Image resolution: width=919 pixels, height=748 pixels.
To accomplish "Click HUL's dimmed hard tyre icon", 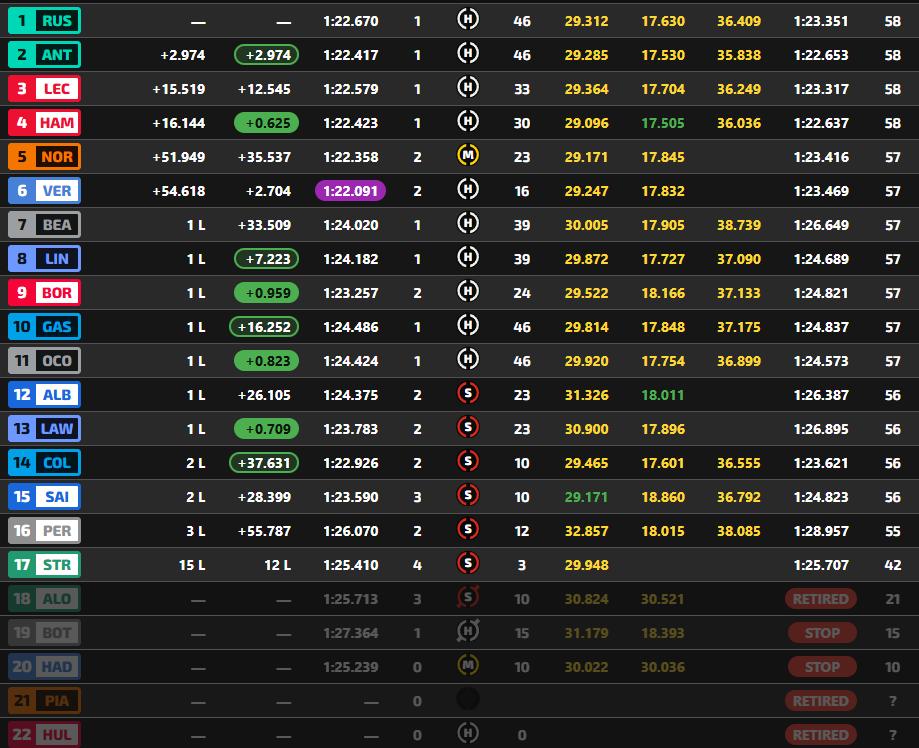I will 468,733.
